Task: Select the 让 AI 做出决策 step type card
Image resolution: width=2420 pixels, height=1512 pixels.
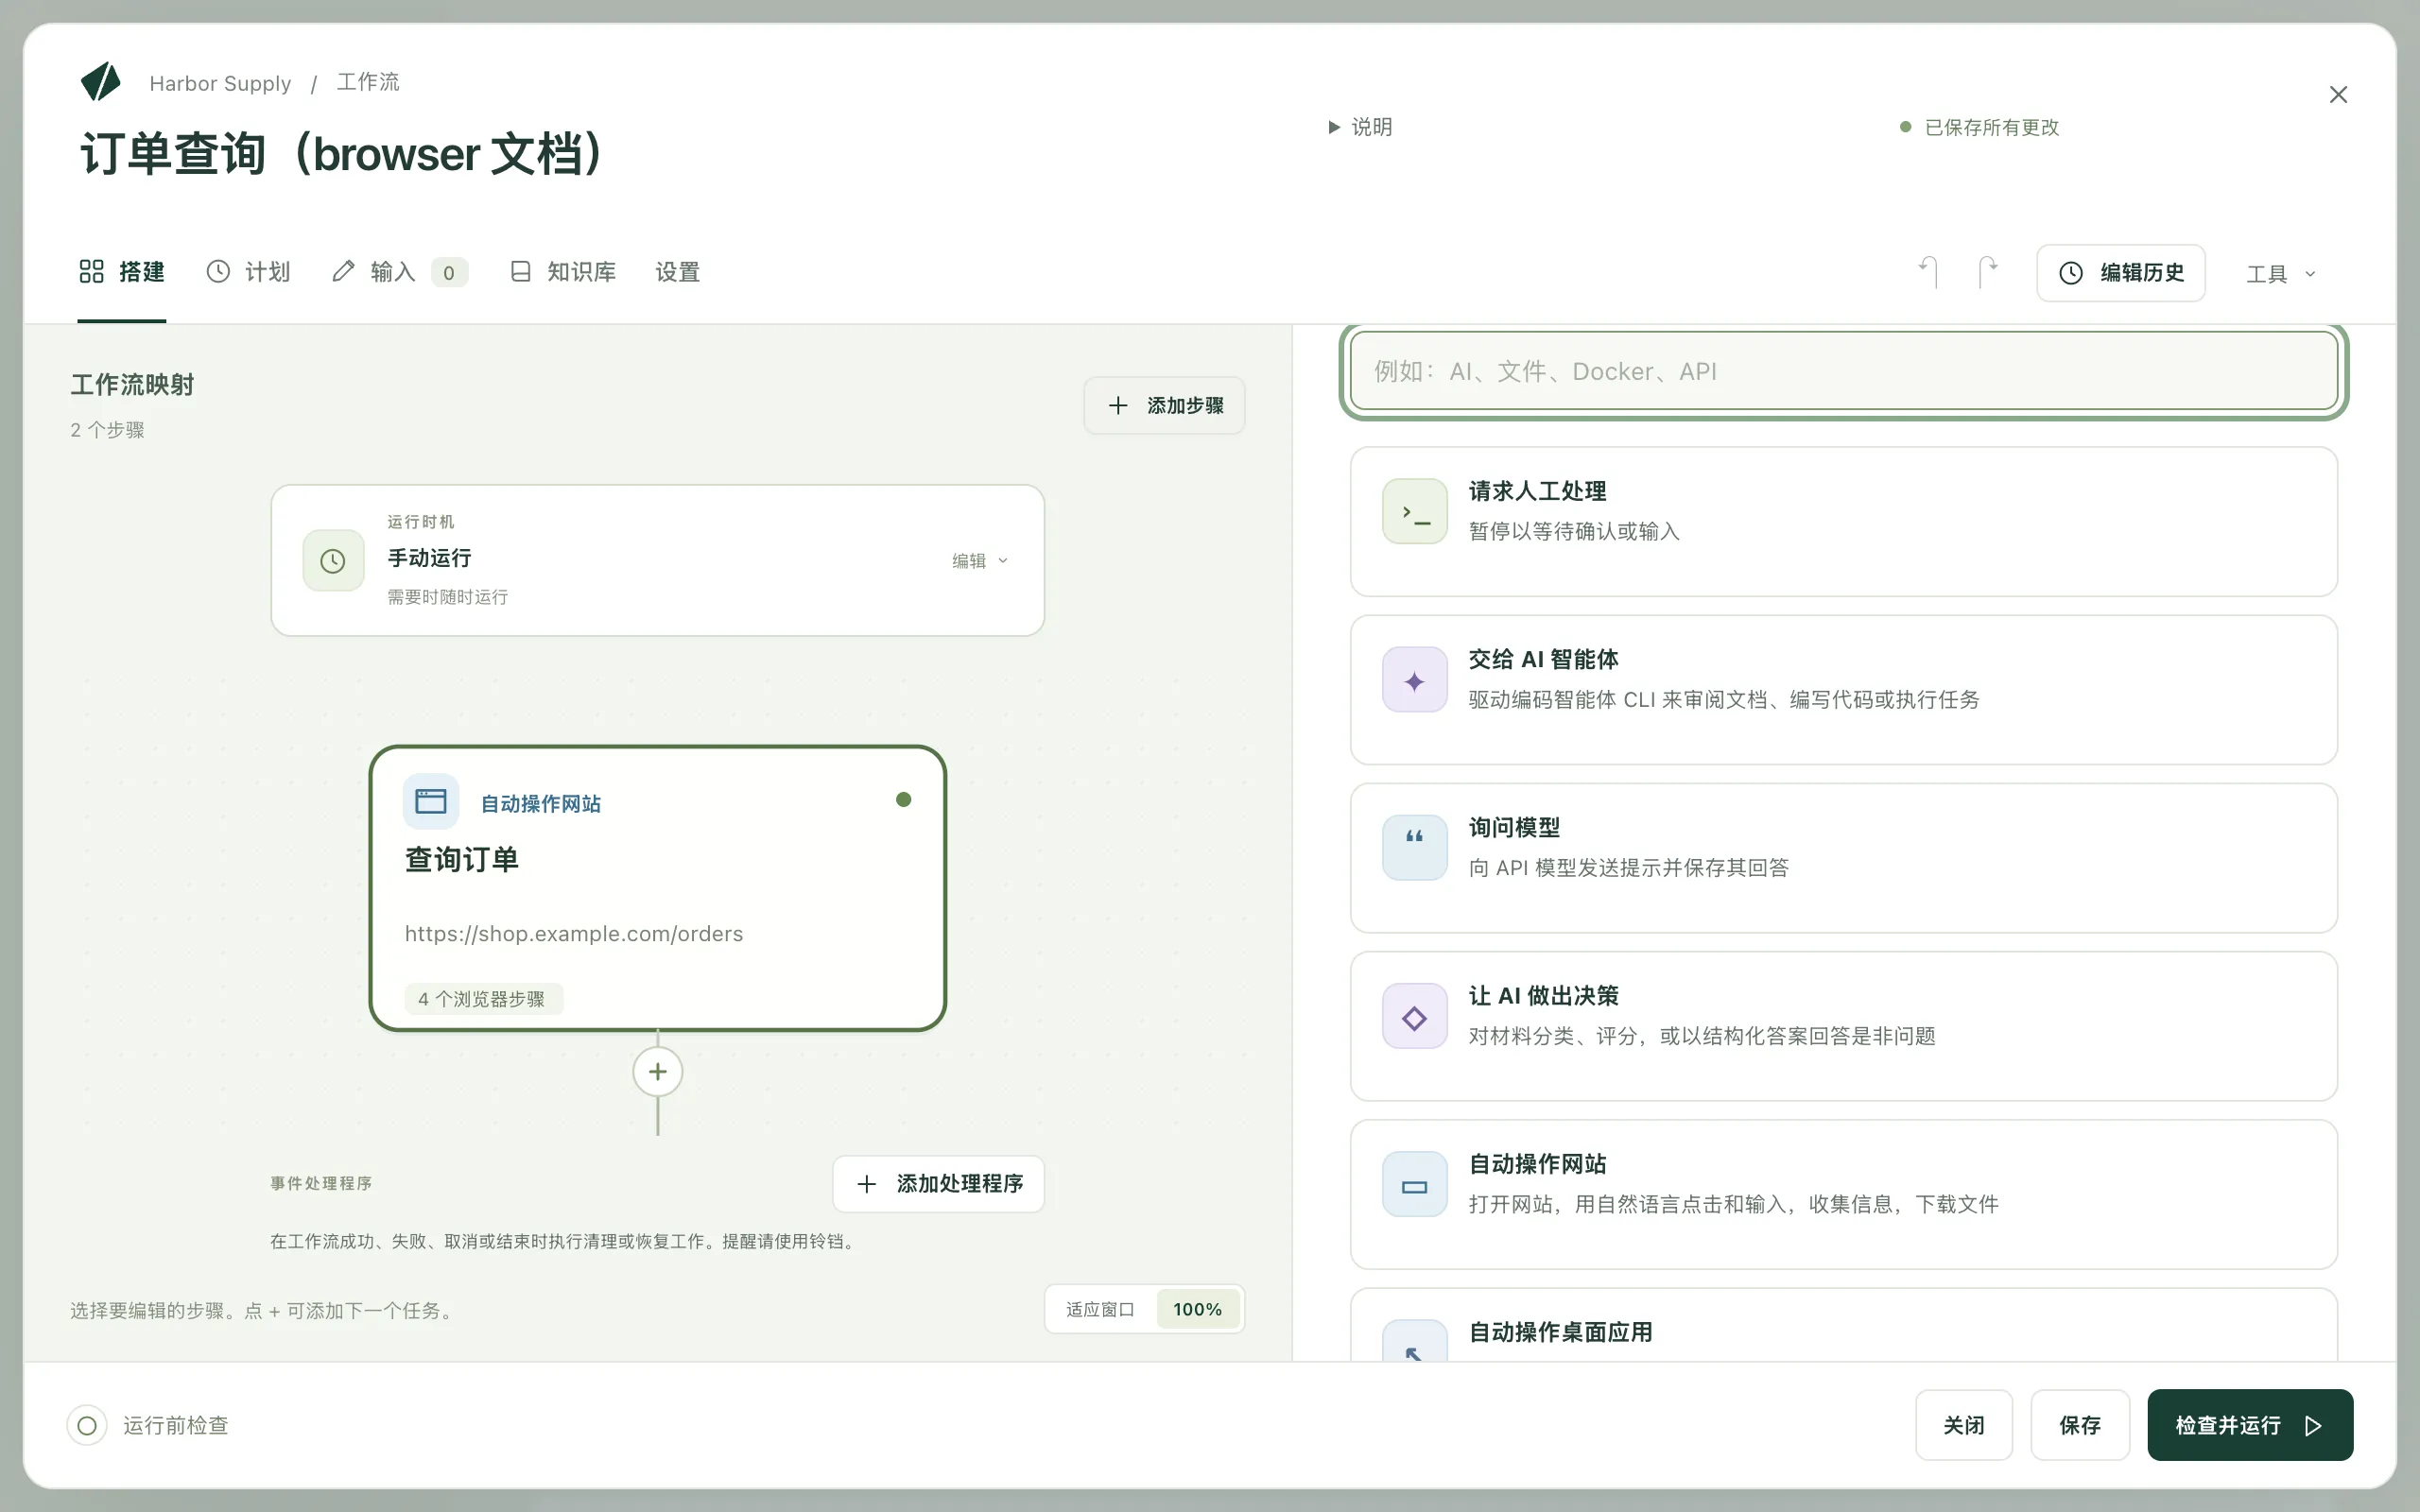Action: [x=1843, y=1026]
